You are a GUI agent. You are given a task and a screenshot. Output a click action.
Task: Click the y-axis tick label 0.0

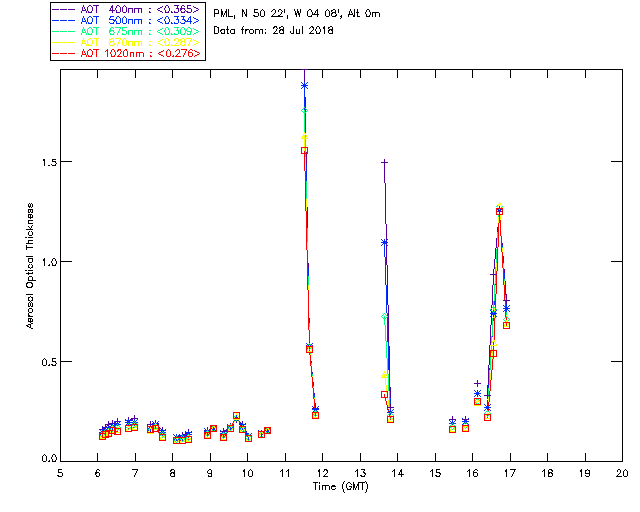(49, 458)
